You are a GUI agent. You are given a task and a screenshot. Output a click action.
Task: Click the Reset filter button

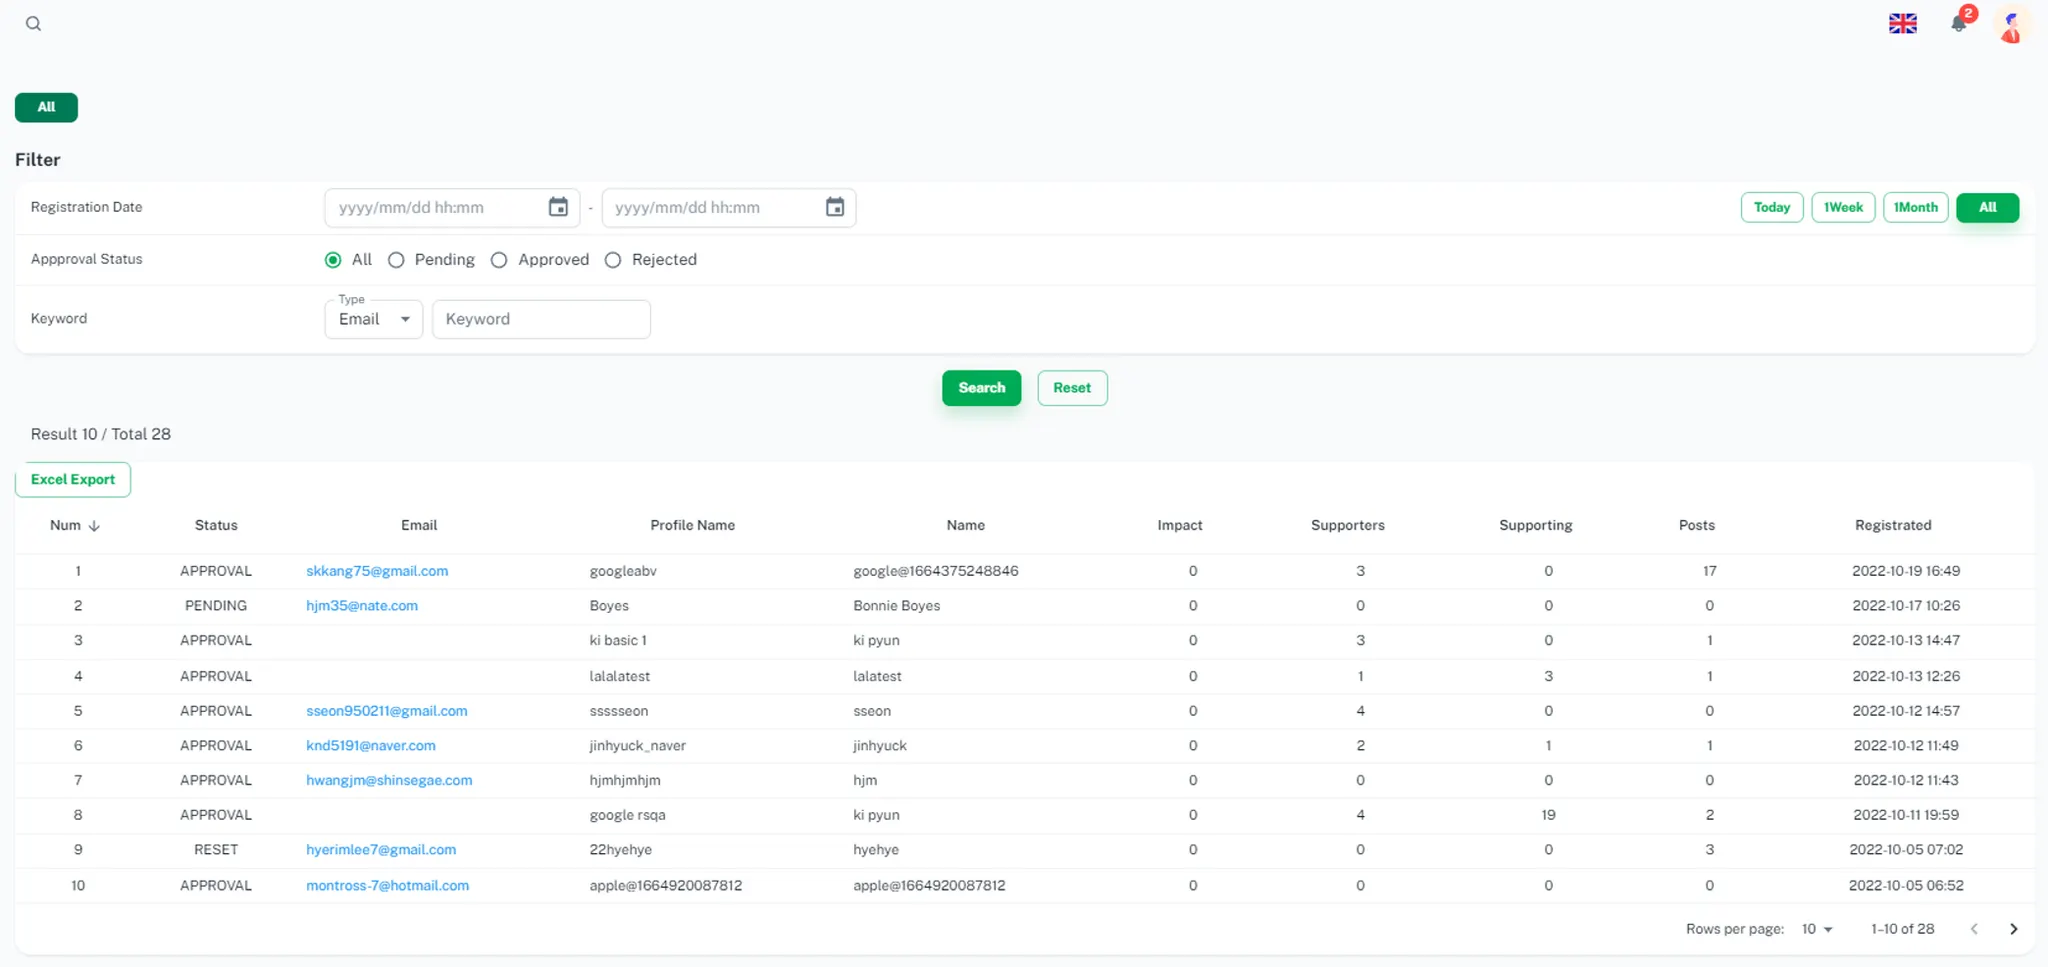pos(1072,388)
